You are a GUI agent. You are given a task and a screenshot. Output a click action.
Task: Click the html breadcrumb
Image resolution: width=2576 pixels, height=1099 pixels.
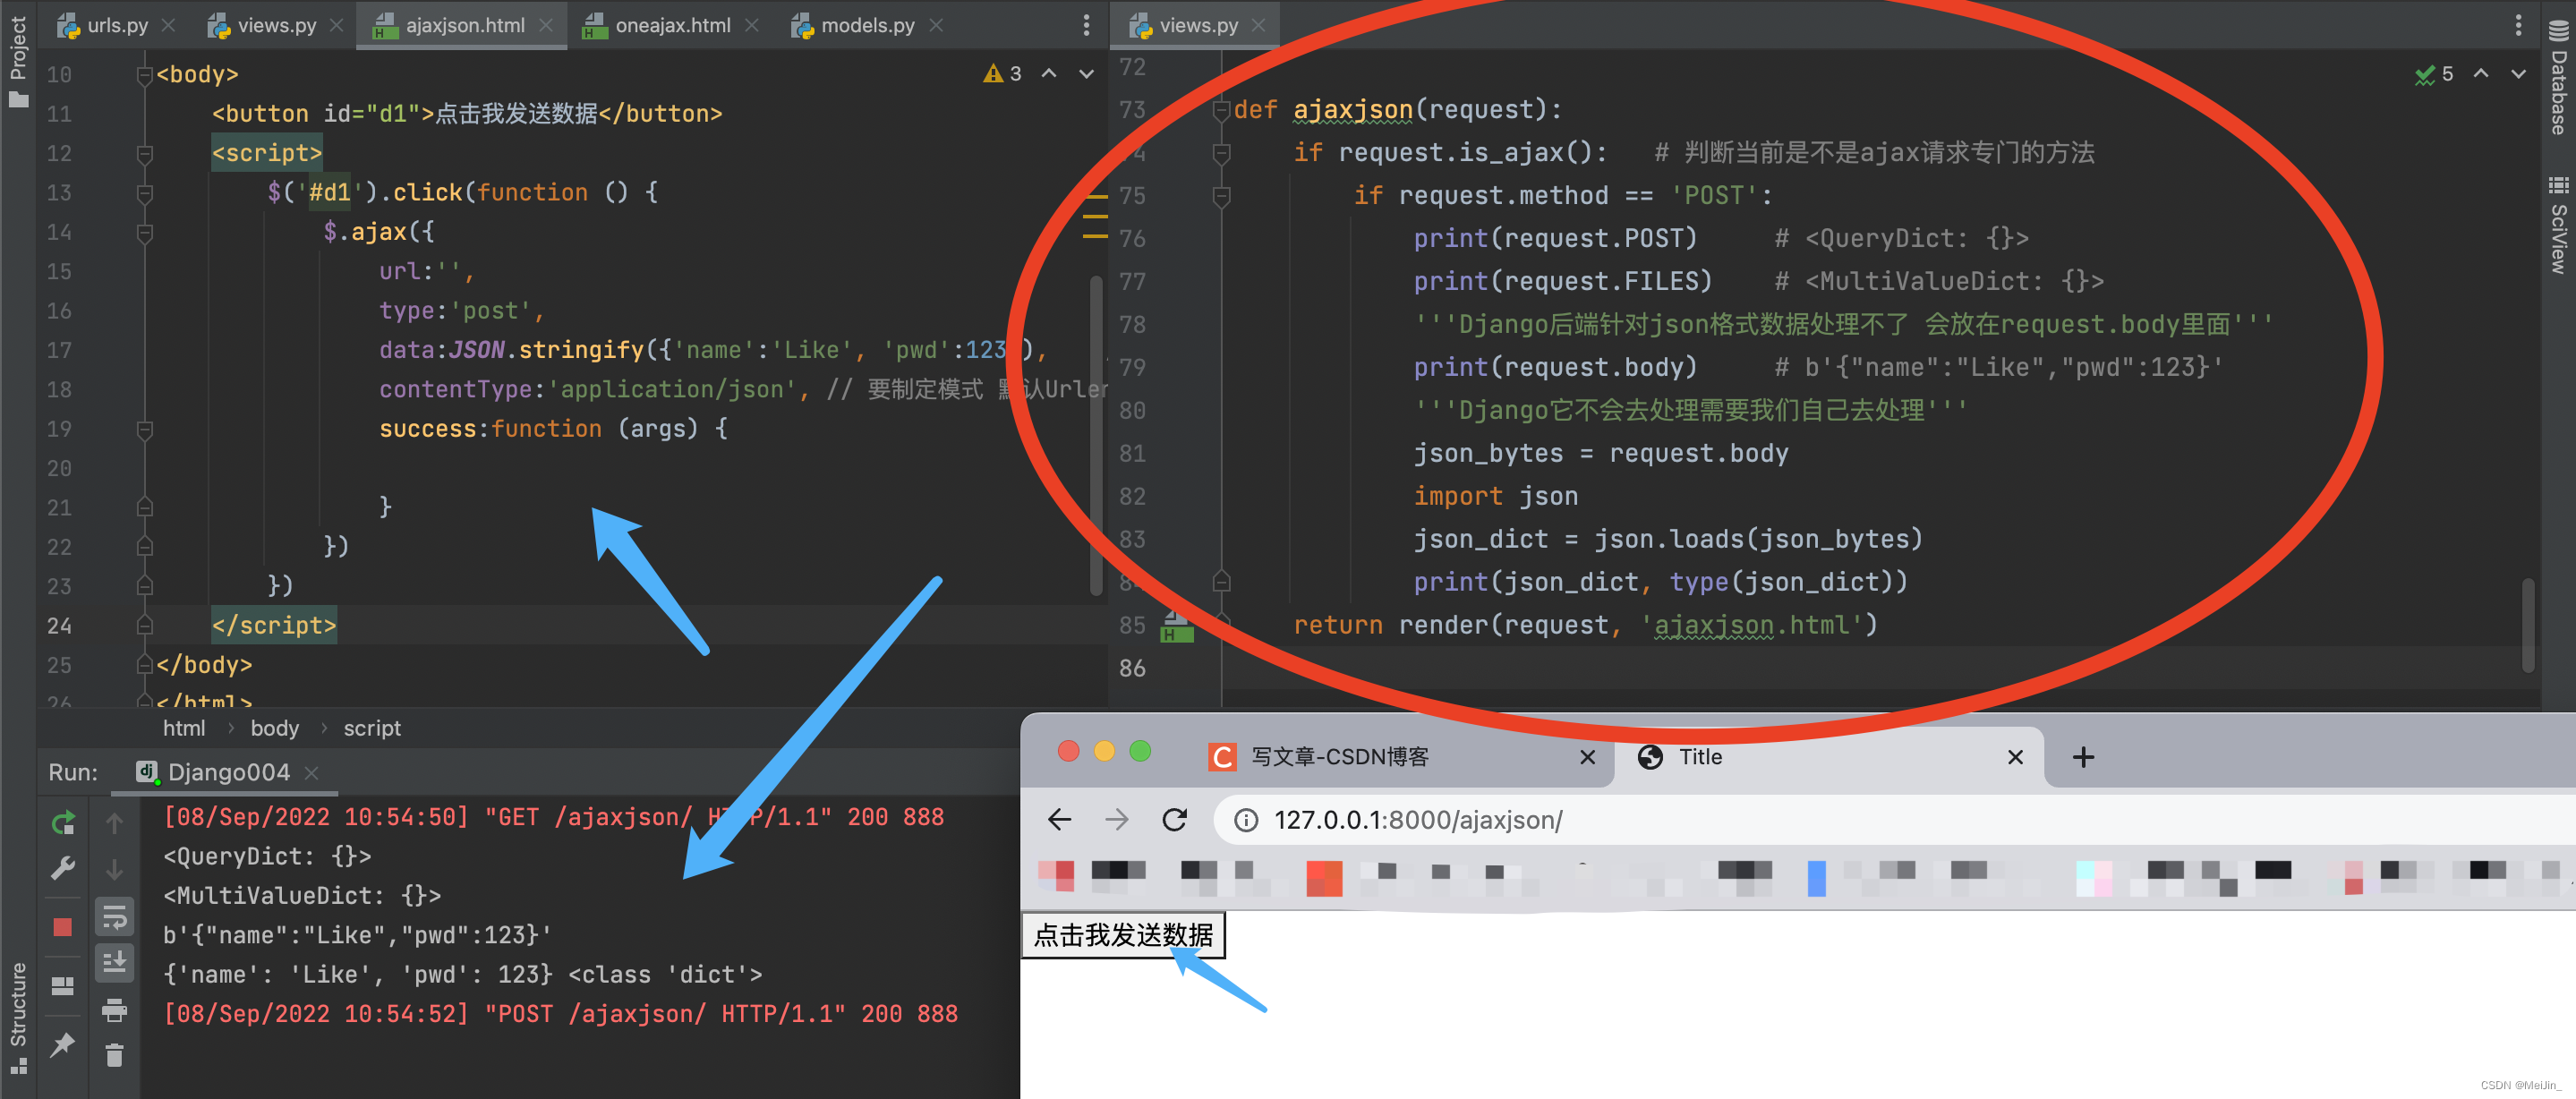[x=184, y=728]
